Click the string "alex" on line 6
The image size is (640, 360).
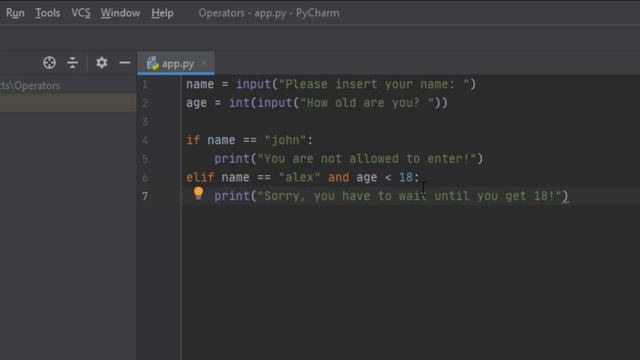pyautogui.click(x=299, y=178)
